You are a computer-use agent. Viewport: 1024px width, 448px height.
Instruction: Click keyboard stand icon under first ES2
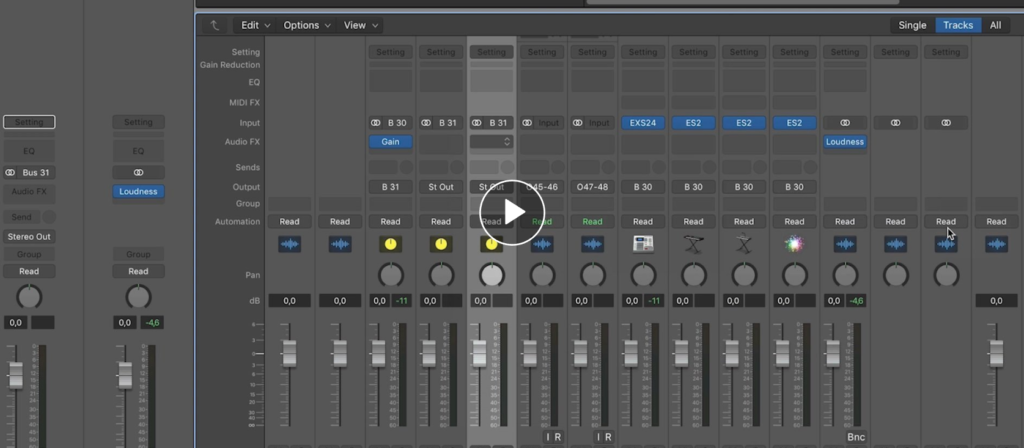coord(693,244)
